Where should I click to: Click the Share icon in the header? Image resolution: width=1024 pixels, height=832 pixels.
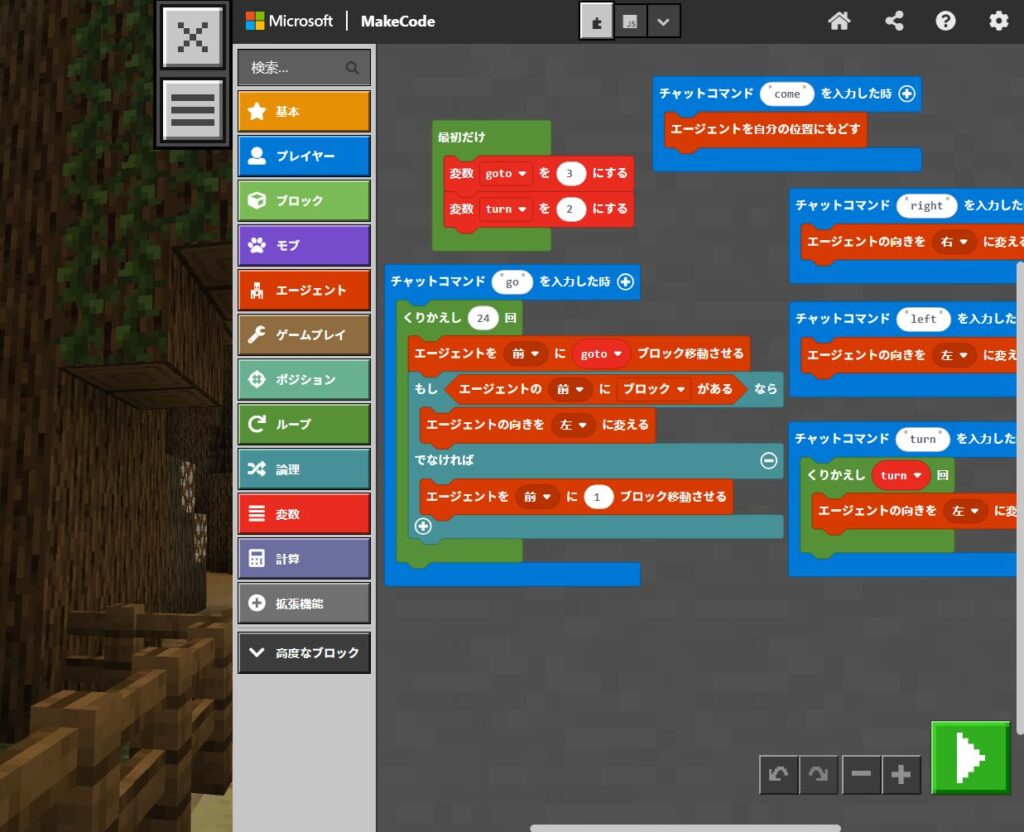(894, 20)
